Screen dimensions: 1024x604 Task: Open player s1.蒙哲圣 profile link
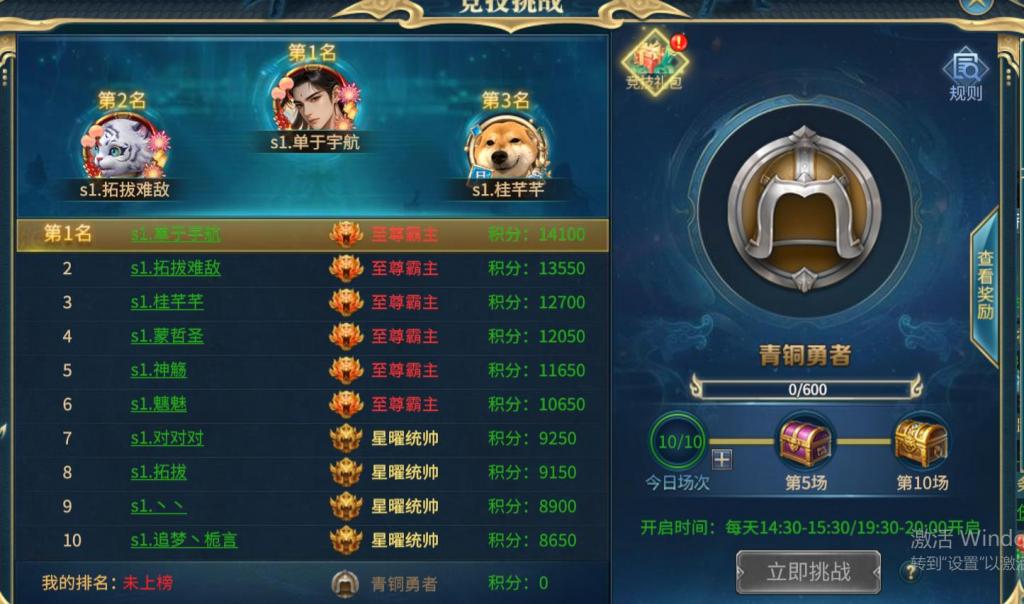[x=167, y=336]
